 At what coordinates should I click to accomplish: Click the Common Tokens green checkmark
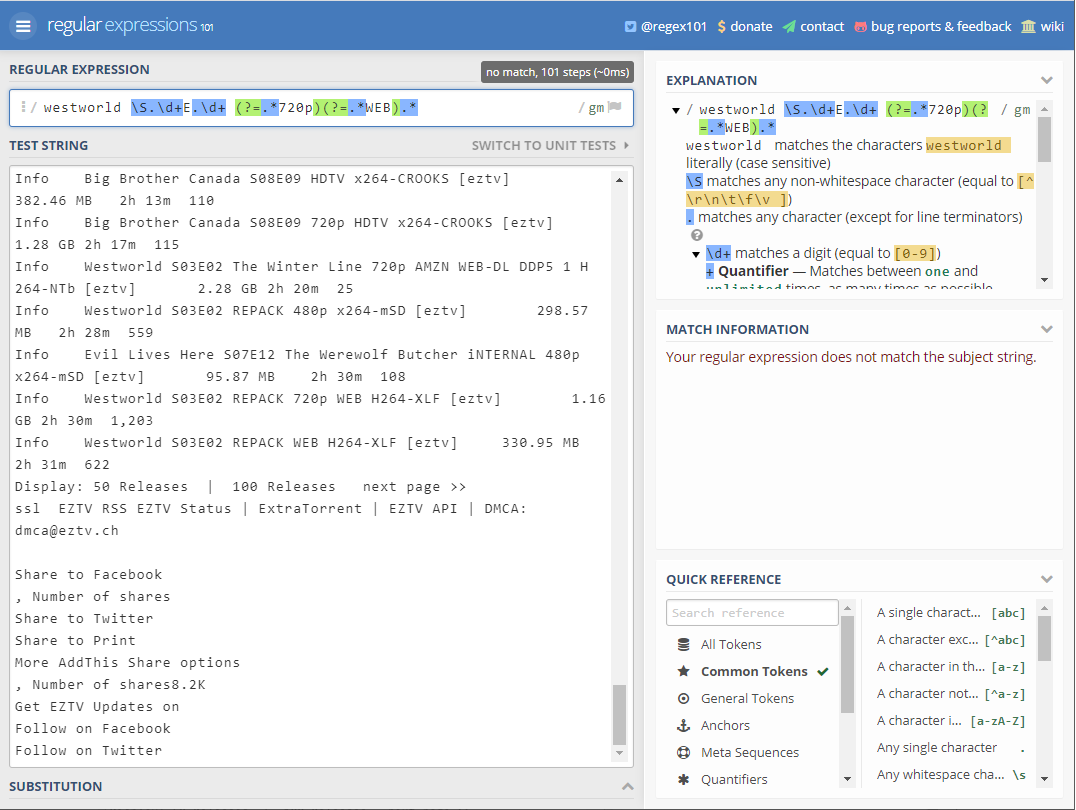pyautogui.click(x=823, y=671)
